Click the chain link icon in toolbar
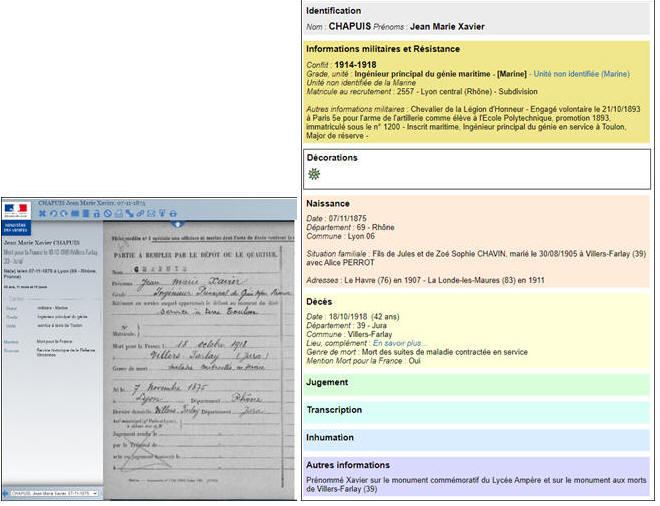The image size is (660, 506). [140, 213]
